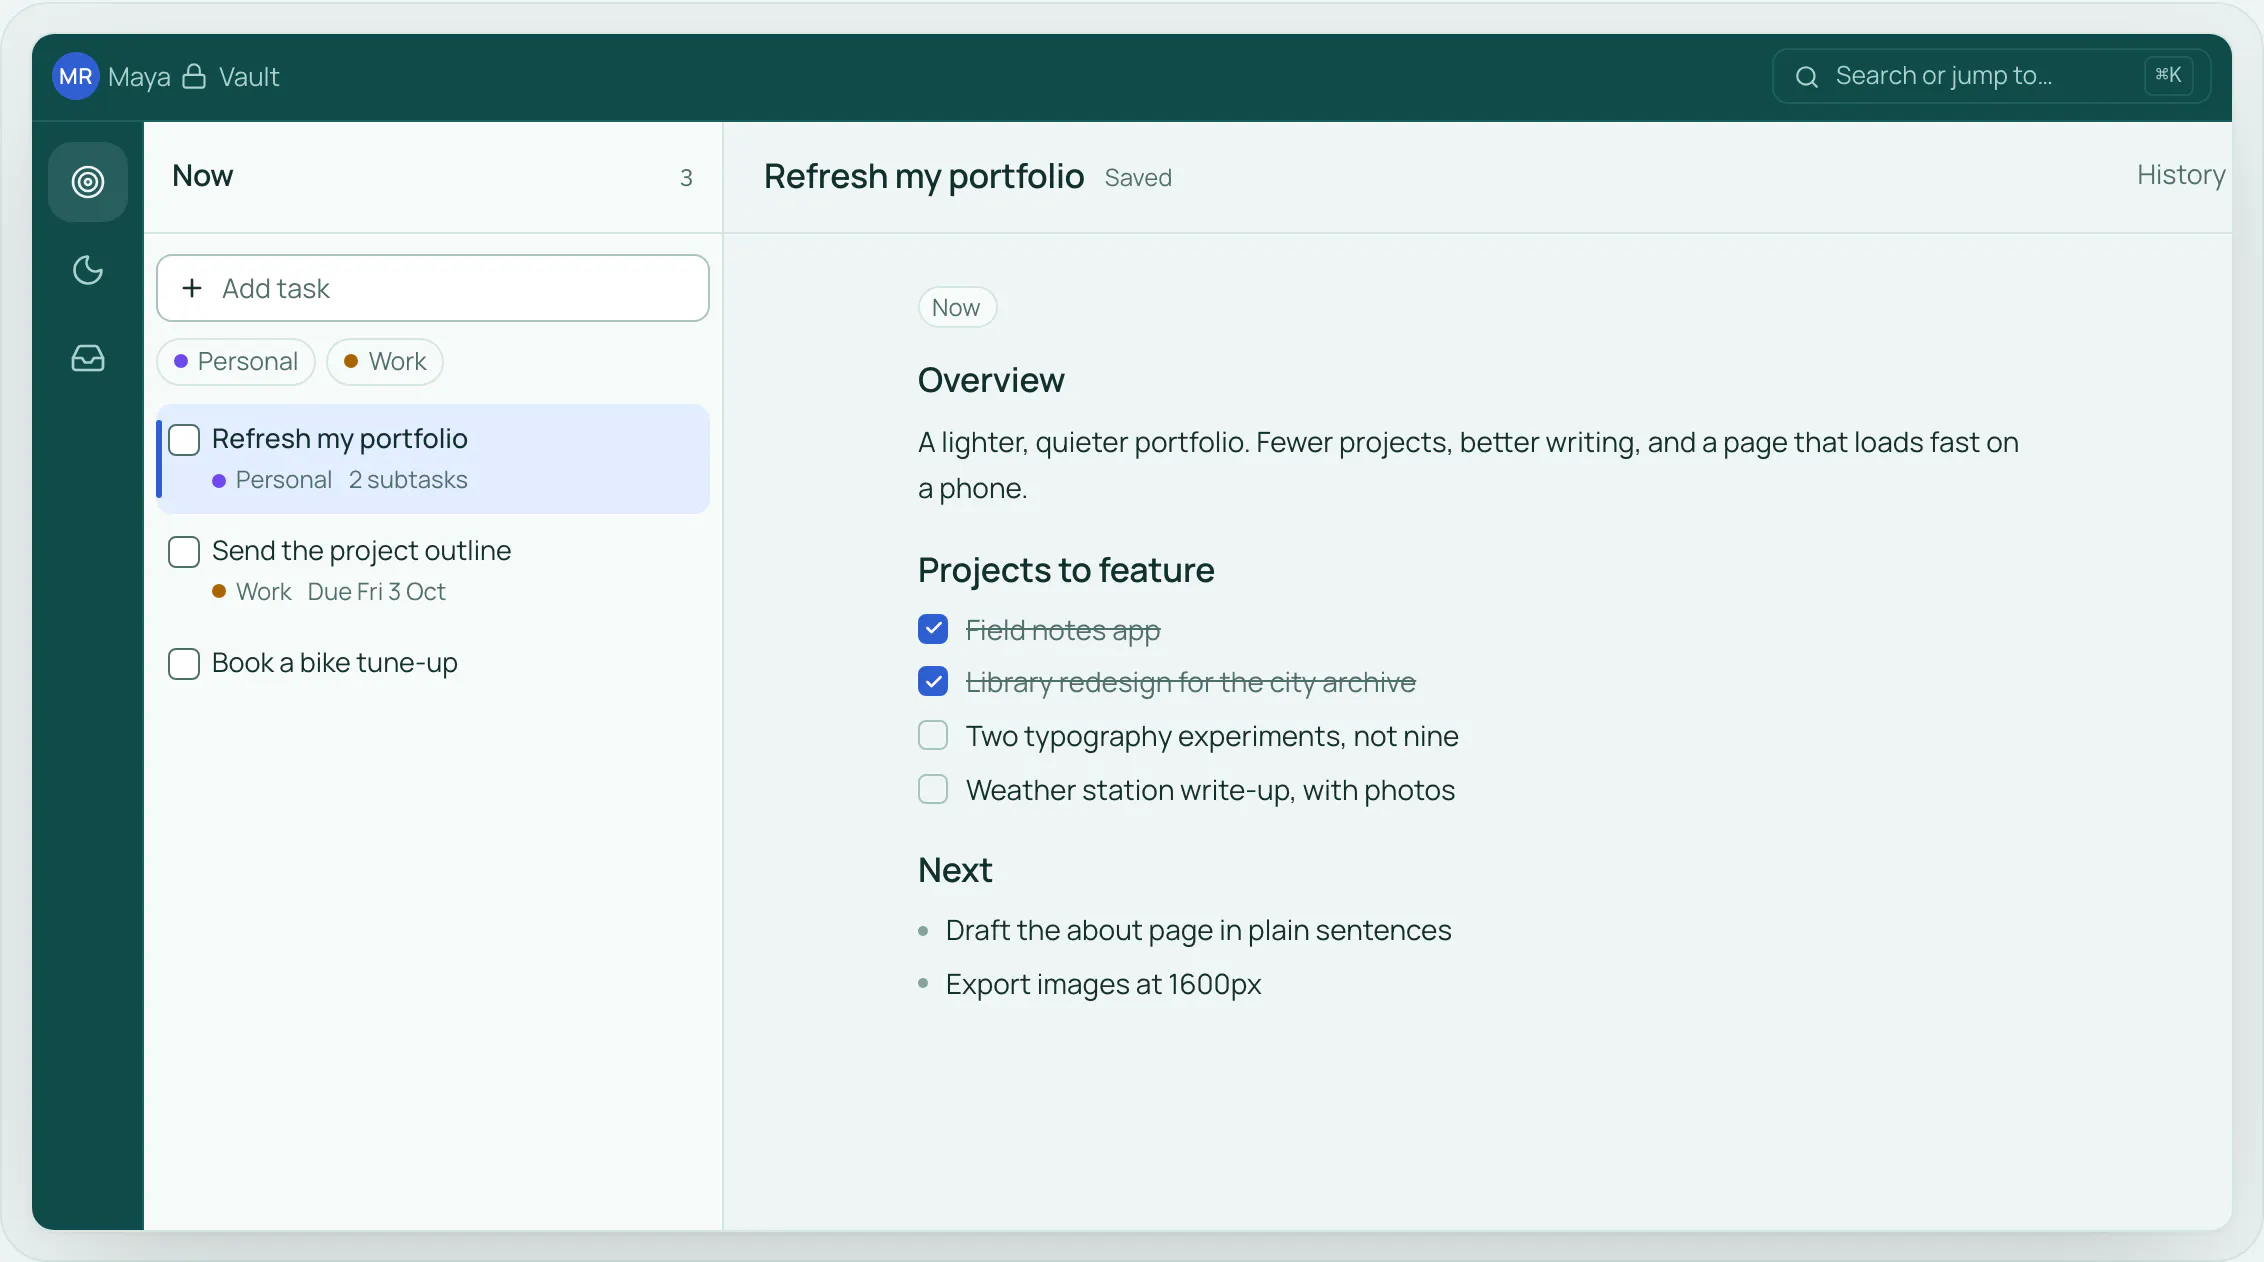This screenshot has width=2264, height=1262.
Task: Click the search magnifier icon
Action: [x=1807, y=77]
